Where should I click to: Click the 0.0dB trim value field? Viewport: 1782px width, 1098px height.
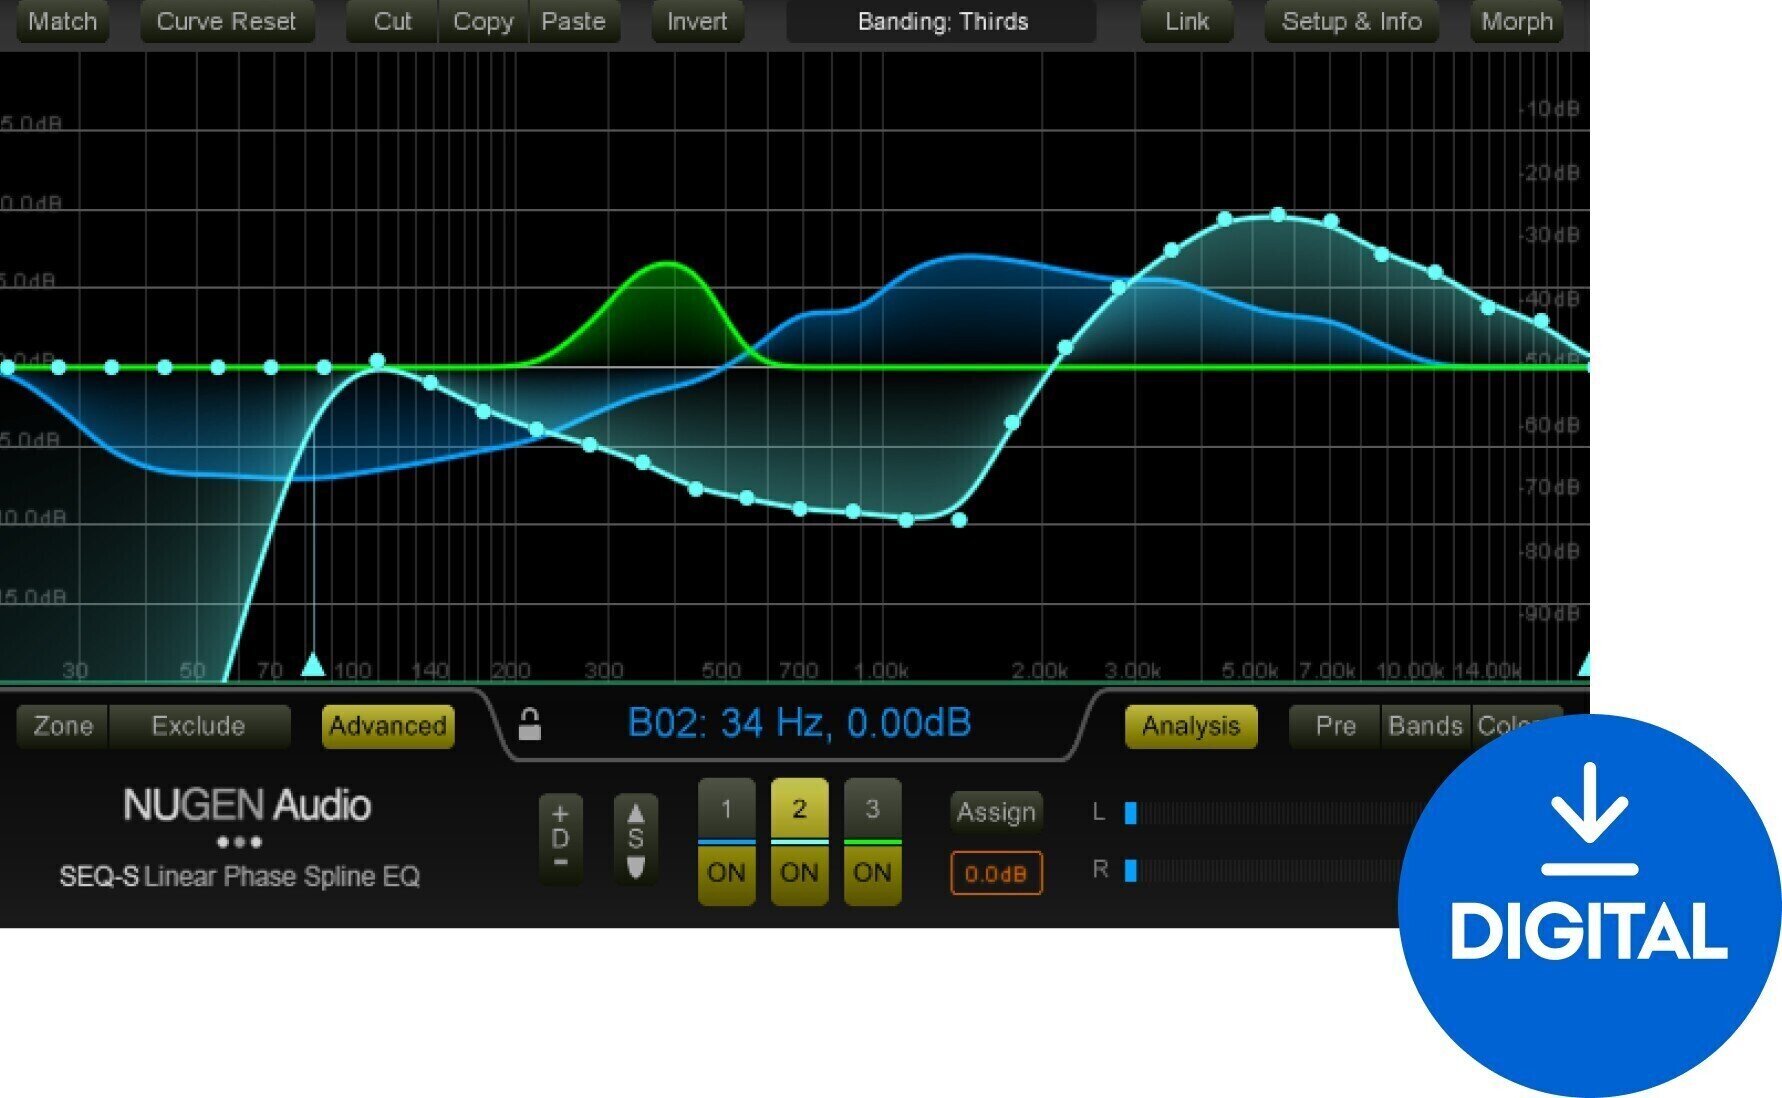point(995,873)
